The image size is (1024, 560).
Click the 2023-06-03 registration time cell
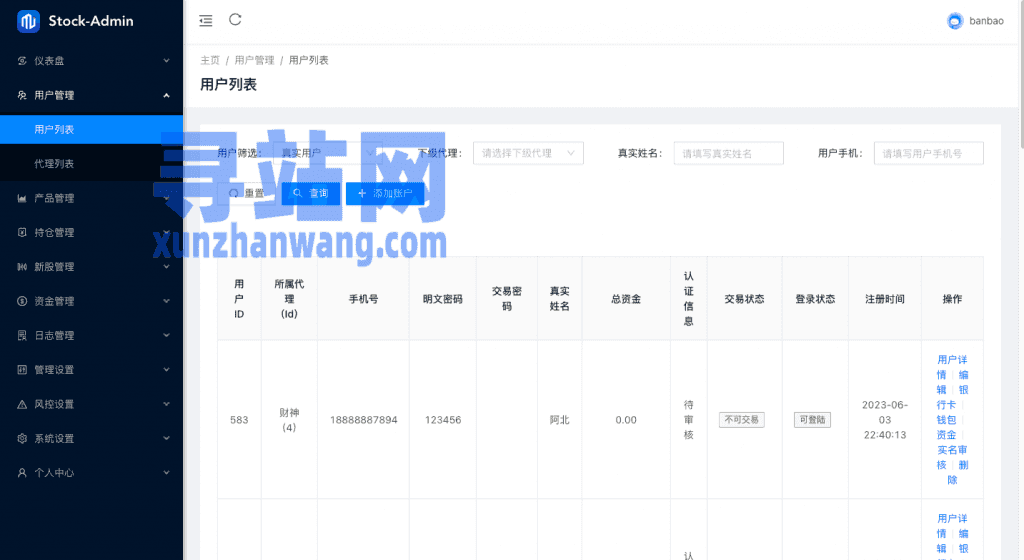[x=885, y=420]
